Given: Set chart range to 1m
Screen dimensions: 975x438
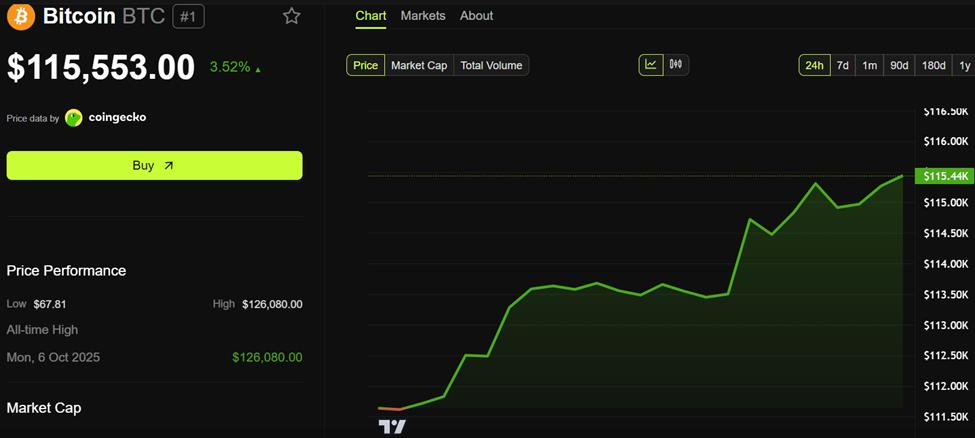Looking at the screenshot, I should pyautogui.click(x=870, y=65).
